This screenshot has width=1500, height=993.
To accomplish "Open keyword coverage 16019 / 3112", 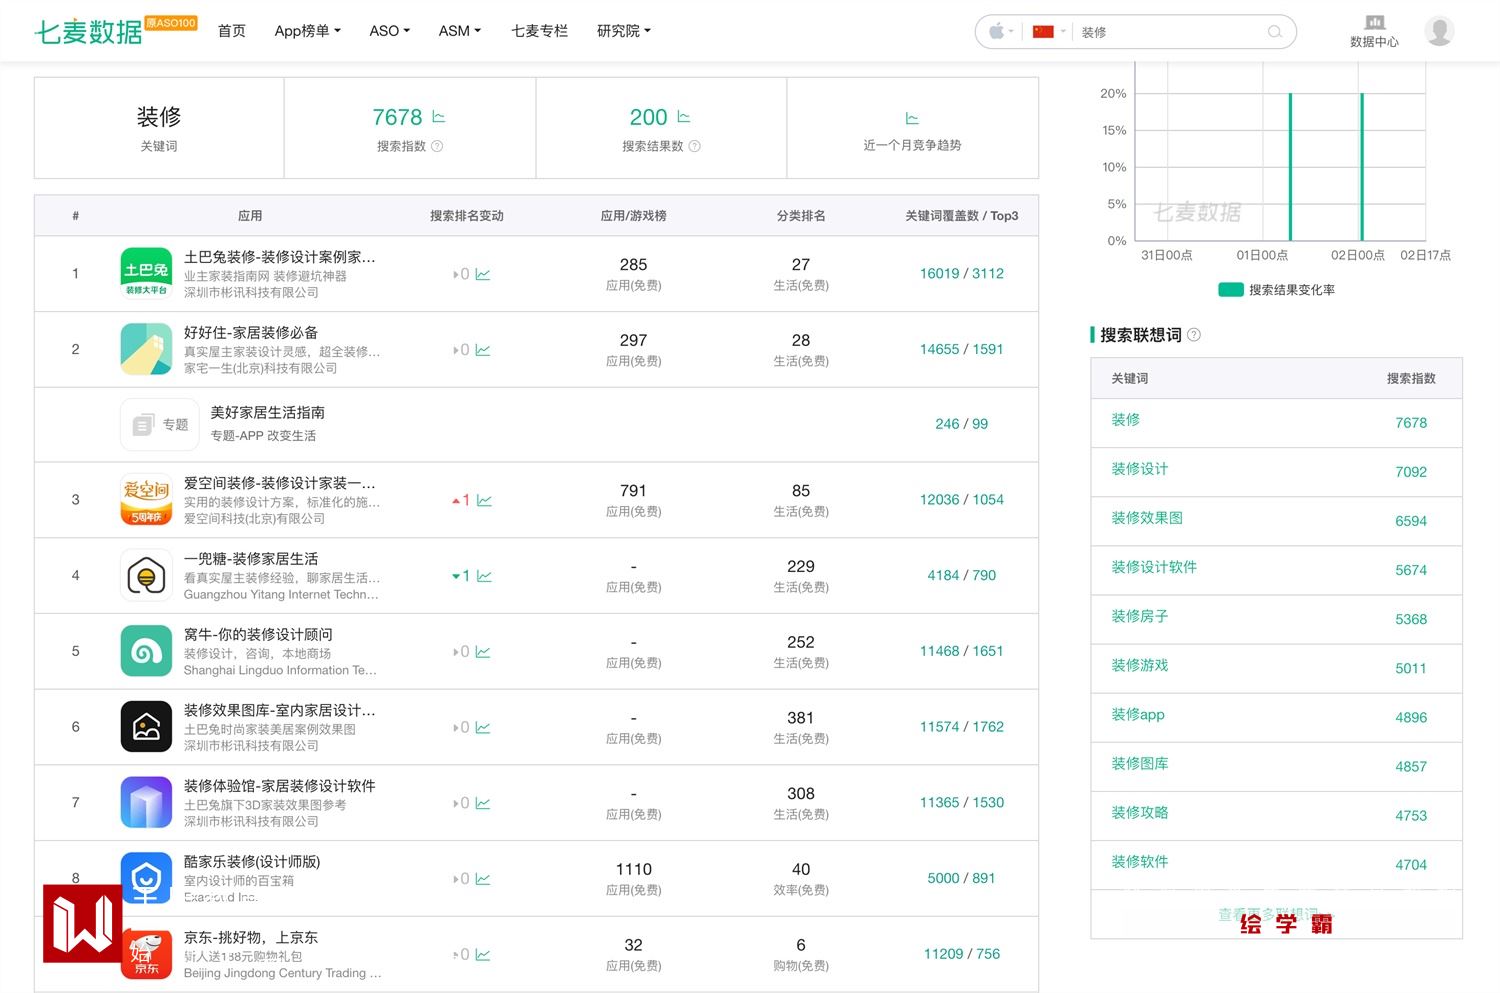I will coord(962,273).
